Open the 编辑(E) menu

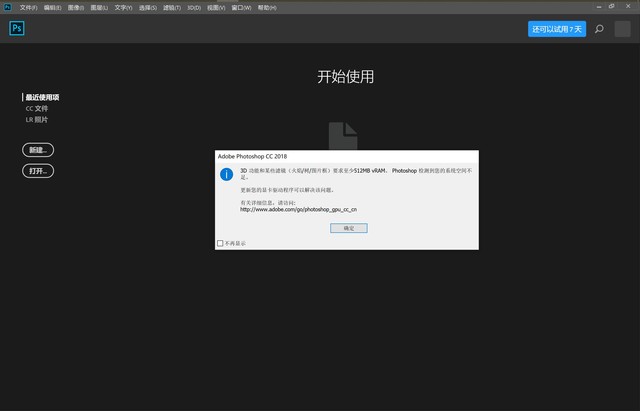point(51,7)
